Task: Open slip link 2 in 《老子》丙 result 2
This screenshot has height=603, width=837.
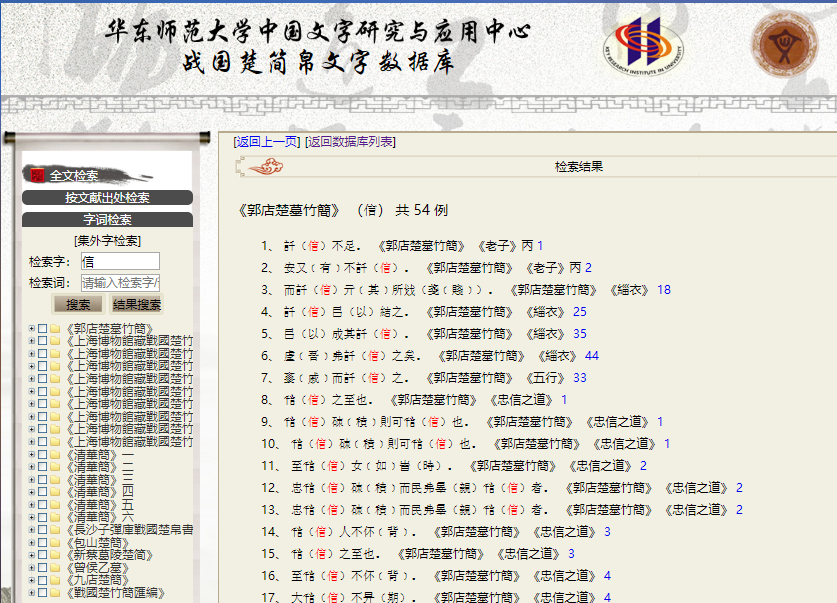Action: click(588, 267)
